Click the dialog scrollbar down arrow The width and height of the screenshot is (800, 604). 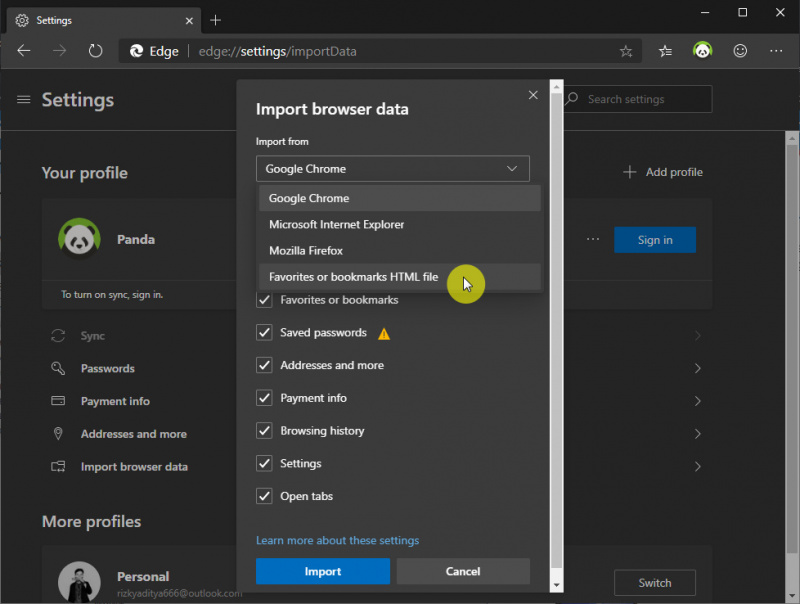coord(557,585)
